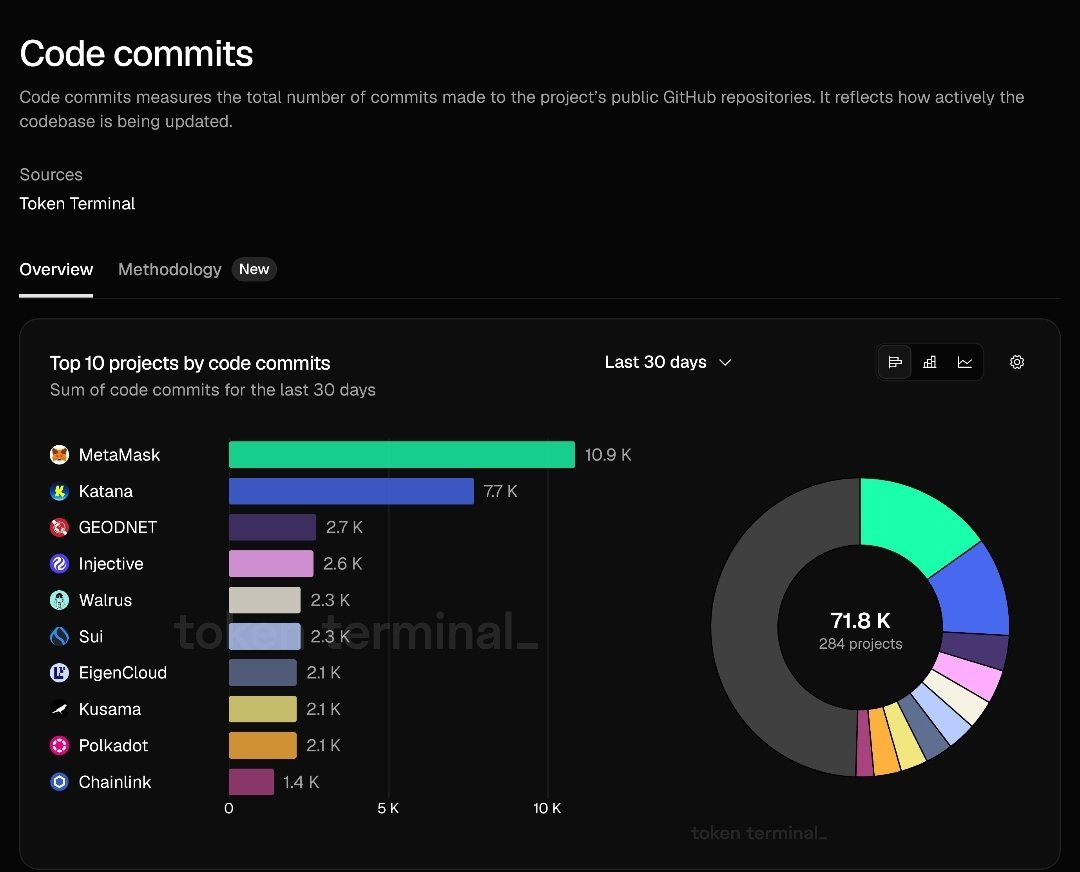Select the horizontal bar chart view icon
The image size is (1080, 872).
coord(895,362)
